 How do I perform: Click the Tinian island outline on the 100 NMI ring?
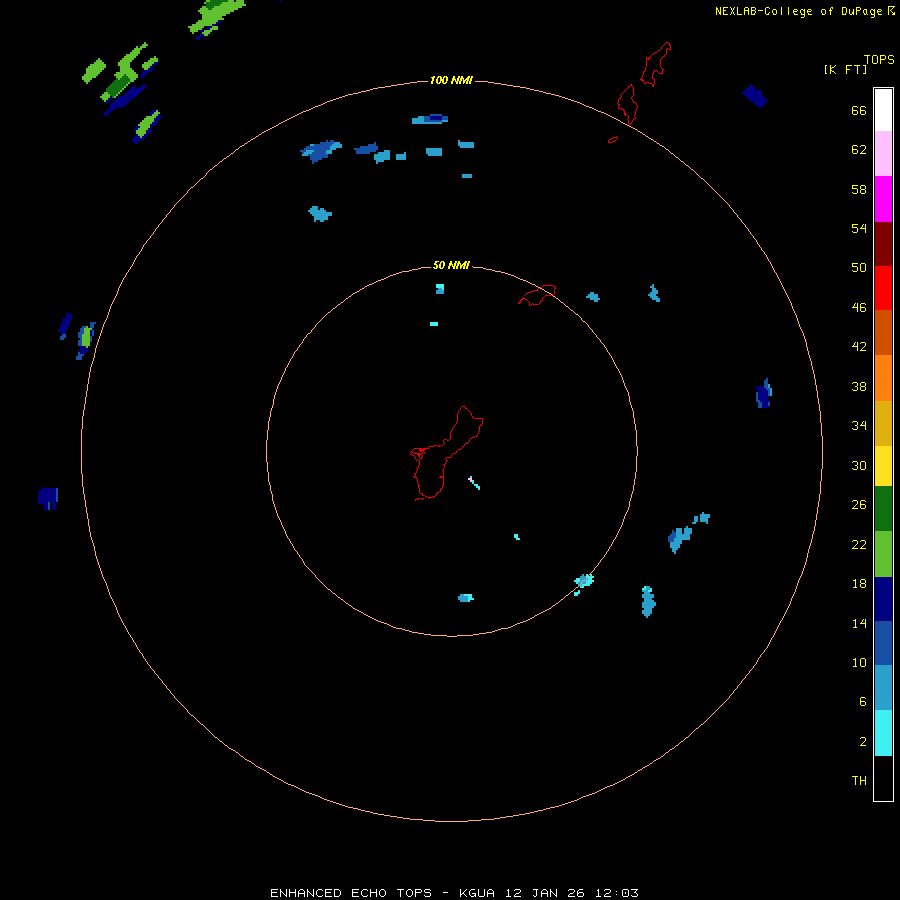(627, 104)
